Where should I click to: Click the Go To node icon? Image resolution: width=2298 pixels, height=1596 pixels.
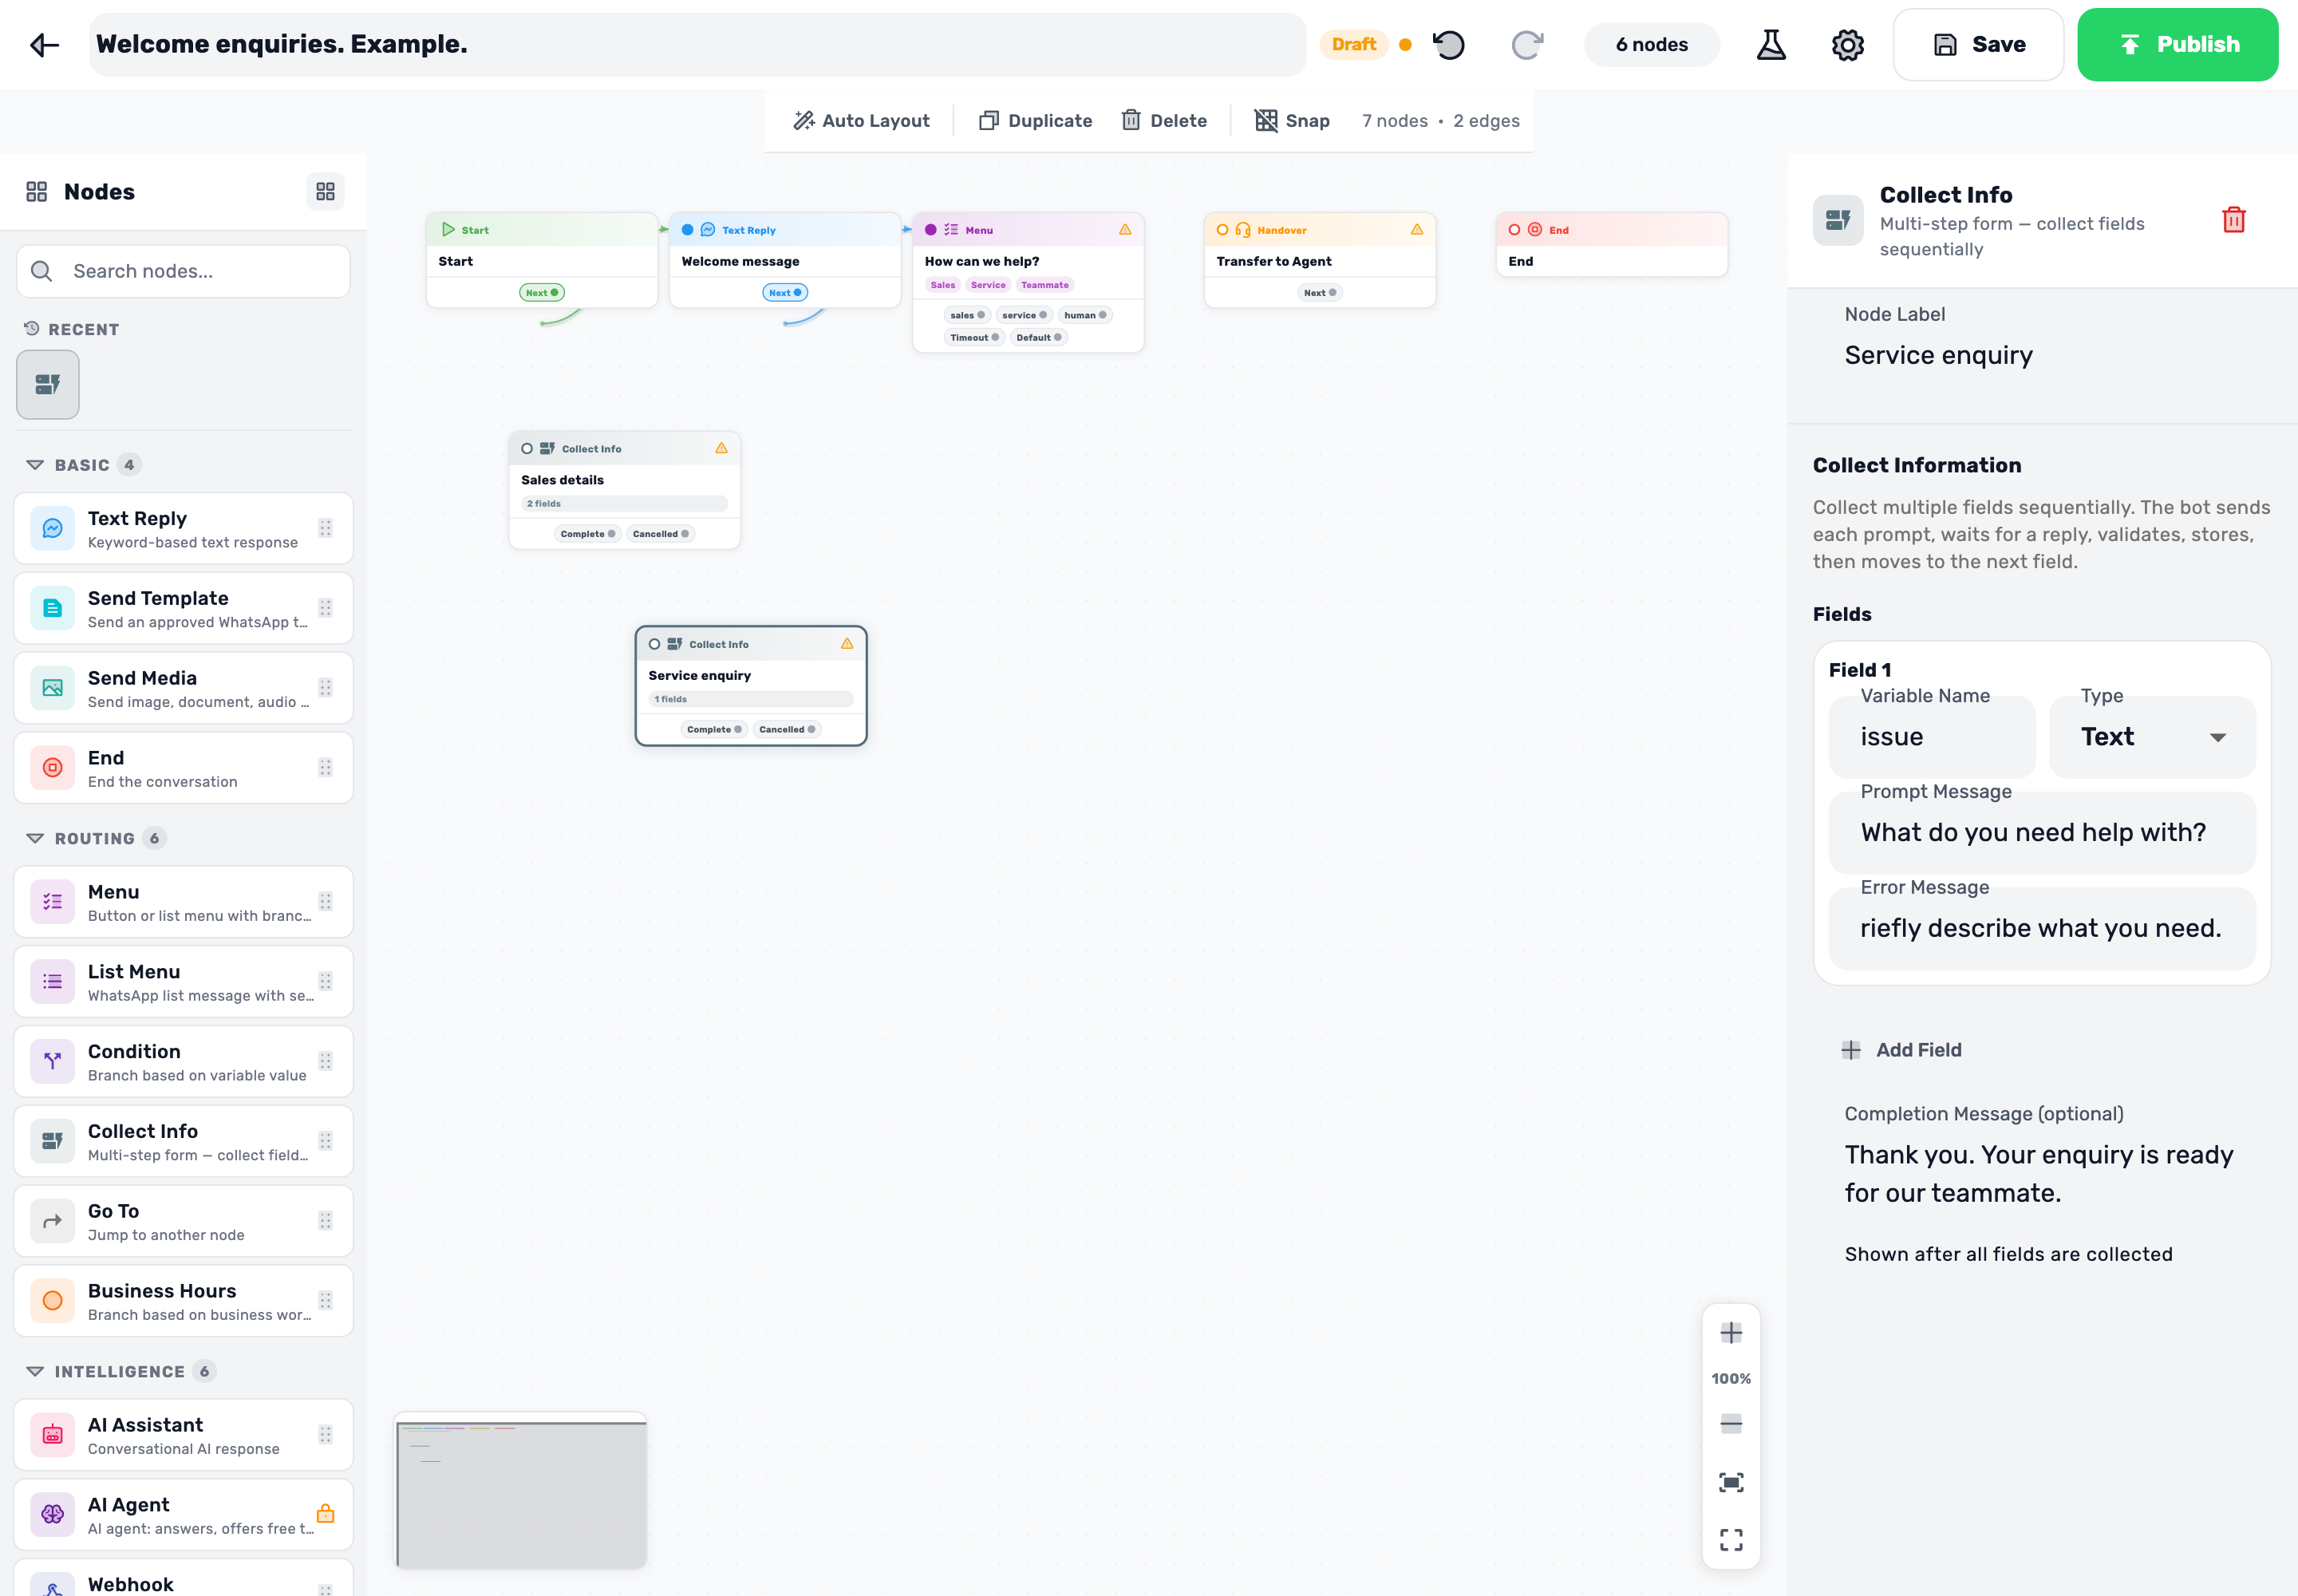pos(53,1220)
